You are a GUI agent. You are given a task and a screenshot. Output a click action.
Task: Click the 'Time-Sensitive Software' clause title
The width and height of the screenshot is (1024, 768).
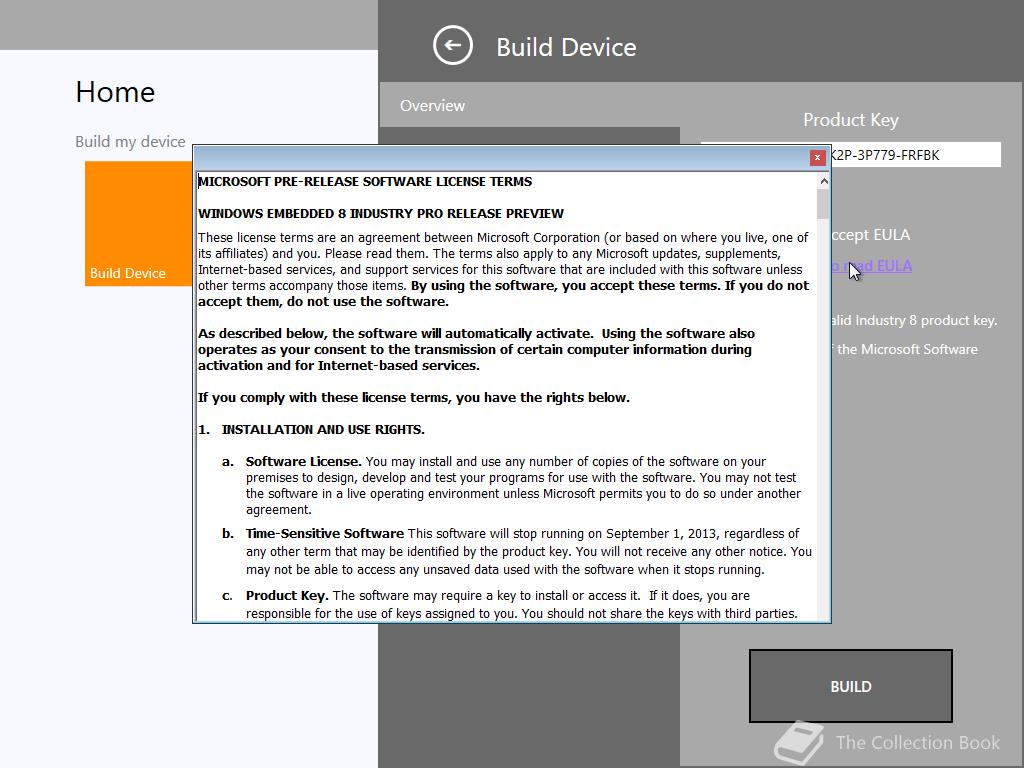(325, 534)
